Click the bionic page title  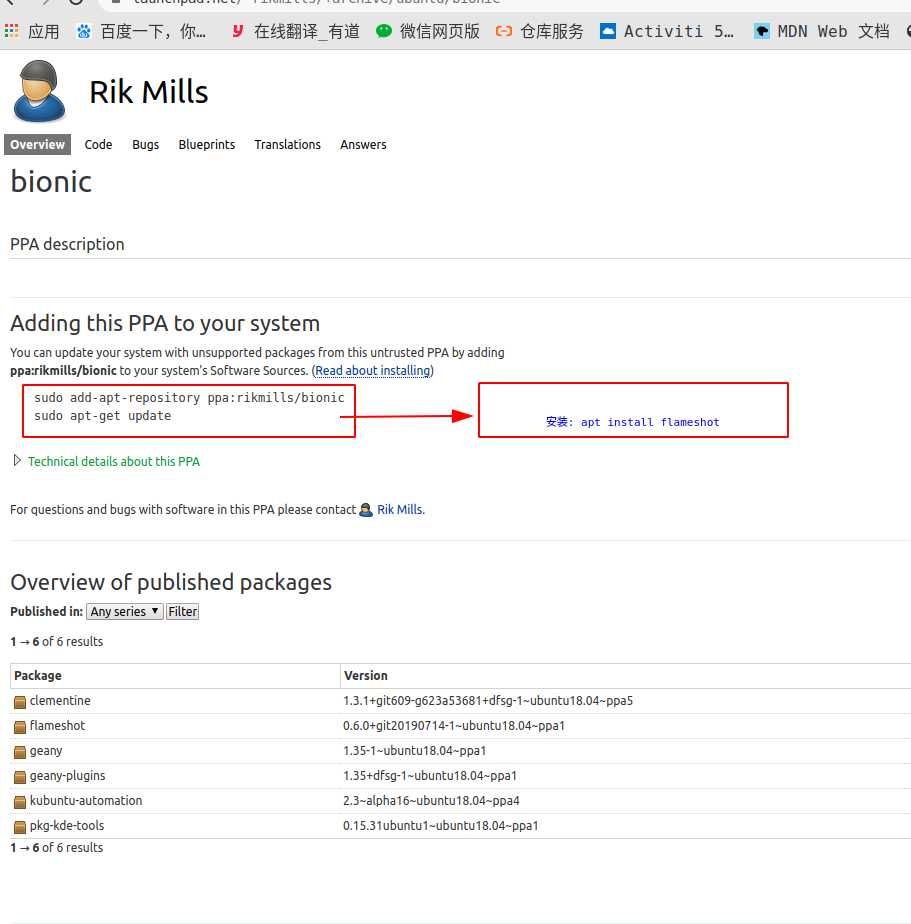coord(51,182)
